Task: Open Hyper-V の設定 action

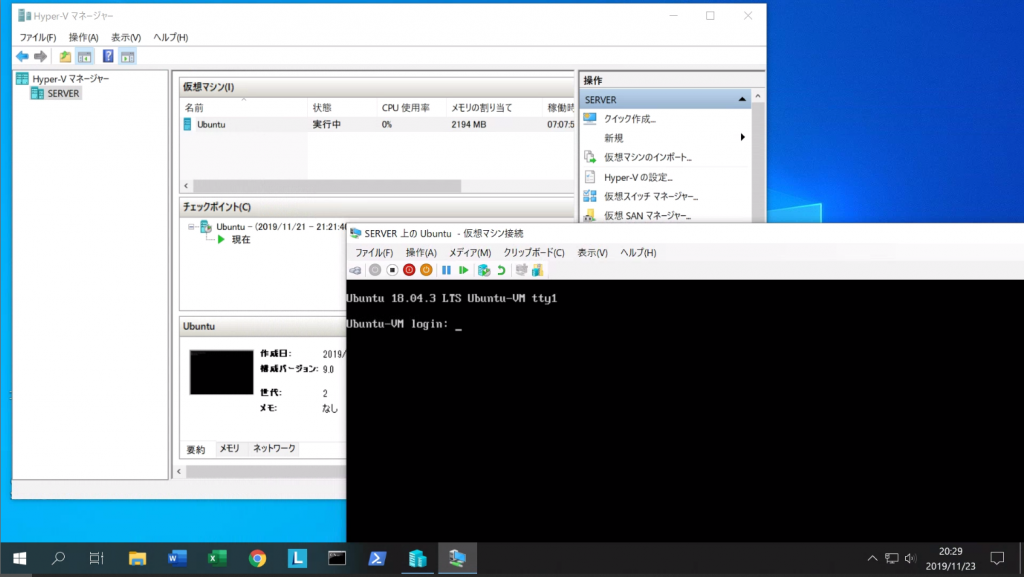Action: point(638,177)
